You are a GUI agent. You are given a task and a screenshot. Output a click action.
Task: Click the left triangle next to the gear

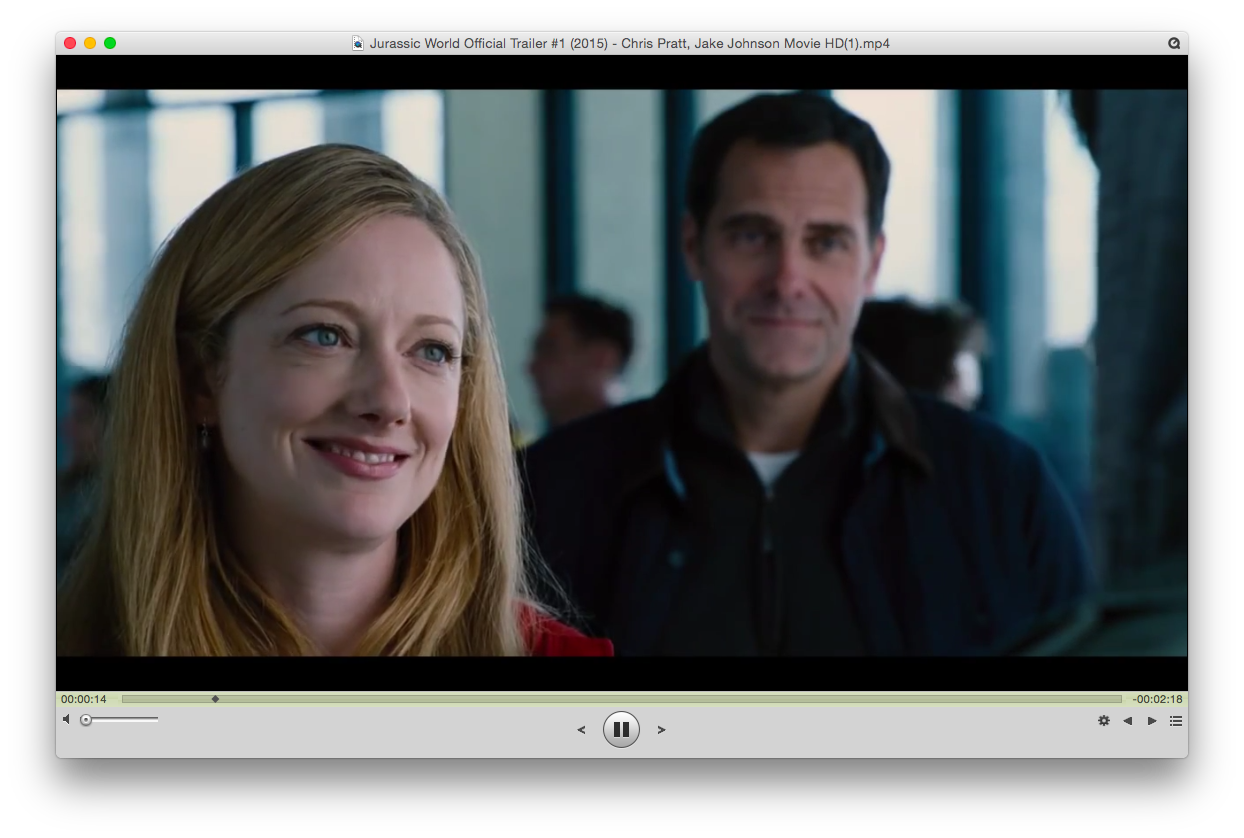click(x=1127, y=720)
